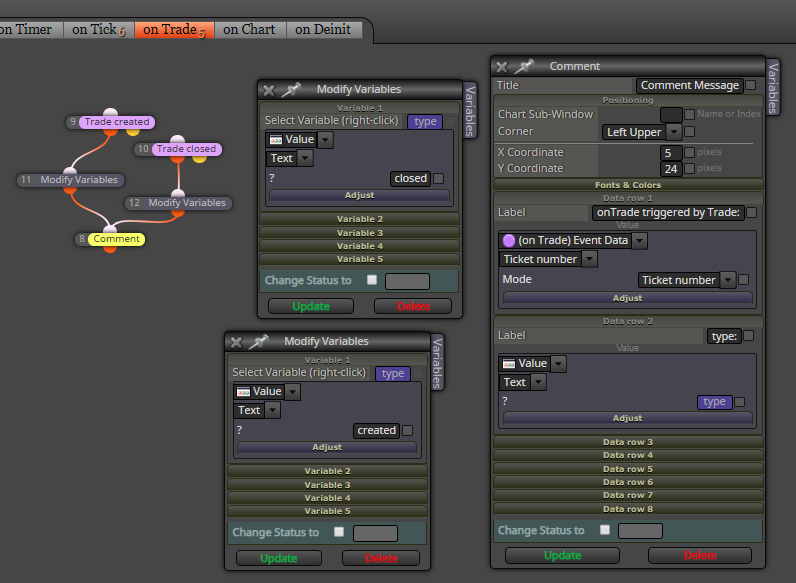Image resolution: width=796 pixels, height=583 pixels.
Task: Click the purple 'type' variable in Comment Data row 2
Action: point(714,402)
